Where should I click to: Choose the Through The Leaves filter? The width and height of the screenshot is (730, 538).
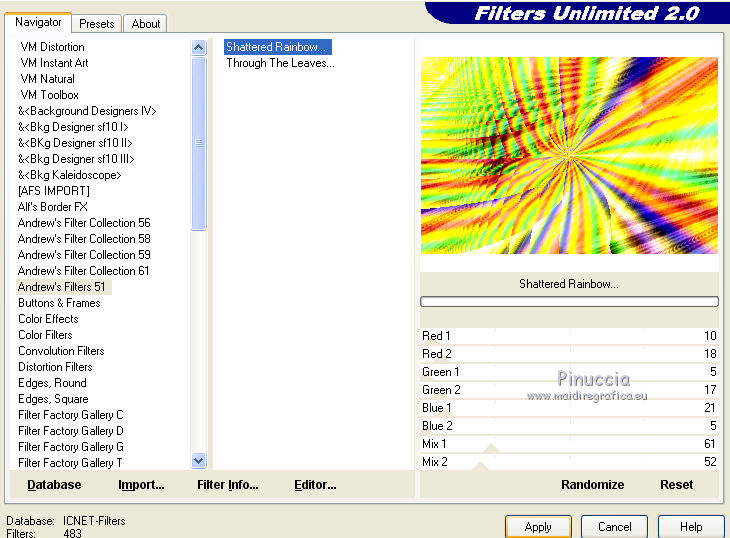(280, 63)
